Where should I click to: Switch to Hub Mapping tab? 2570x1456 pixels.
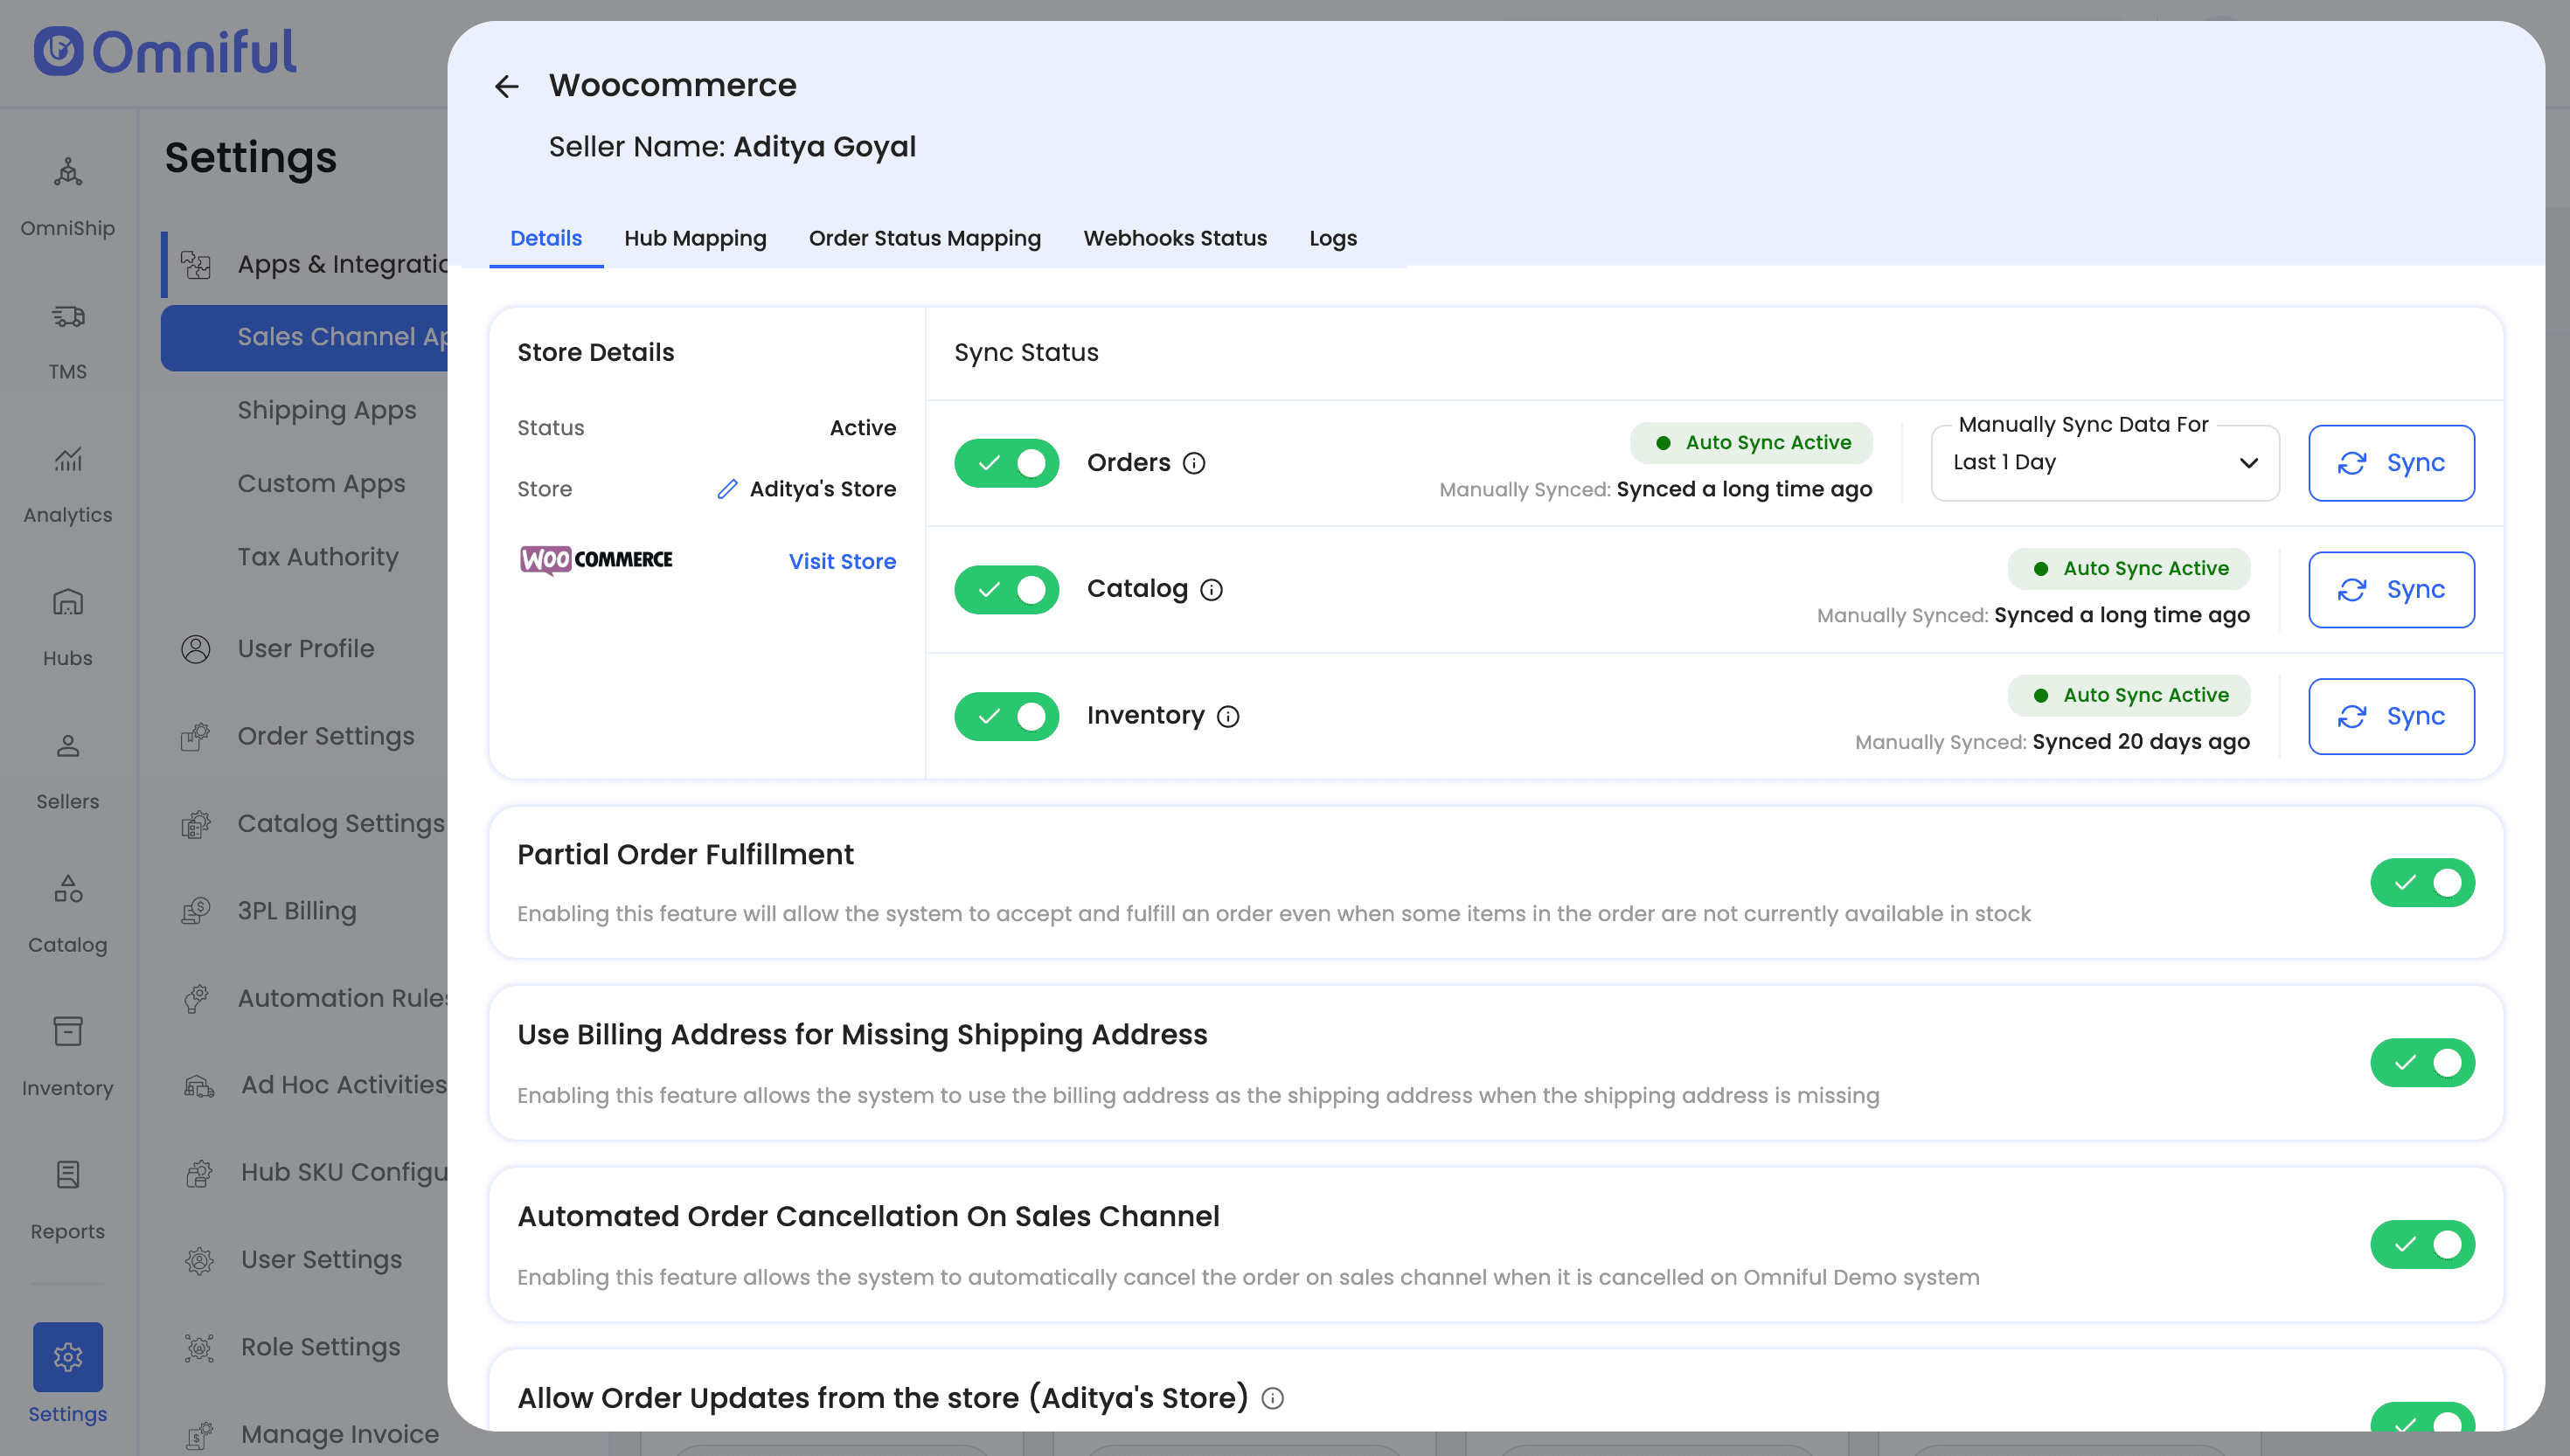point(695,238)
